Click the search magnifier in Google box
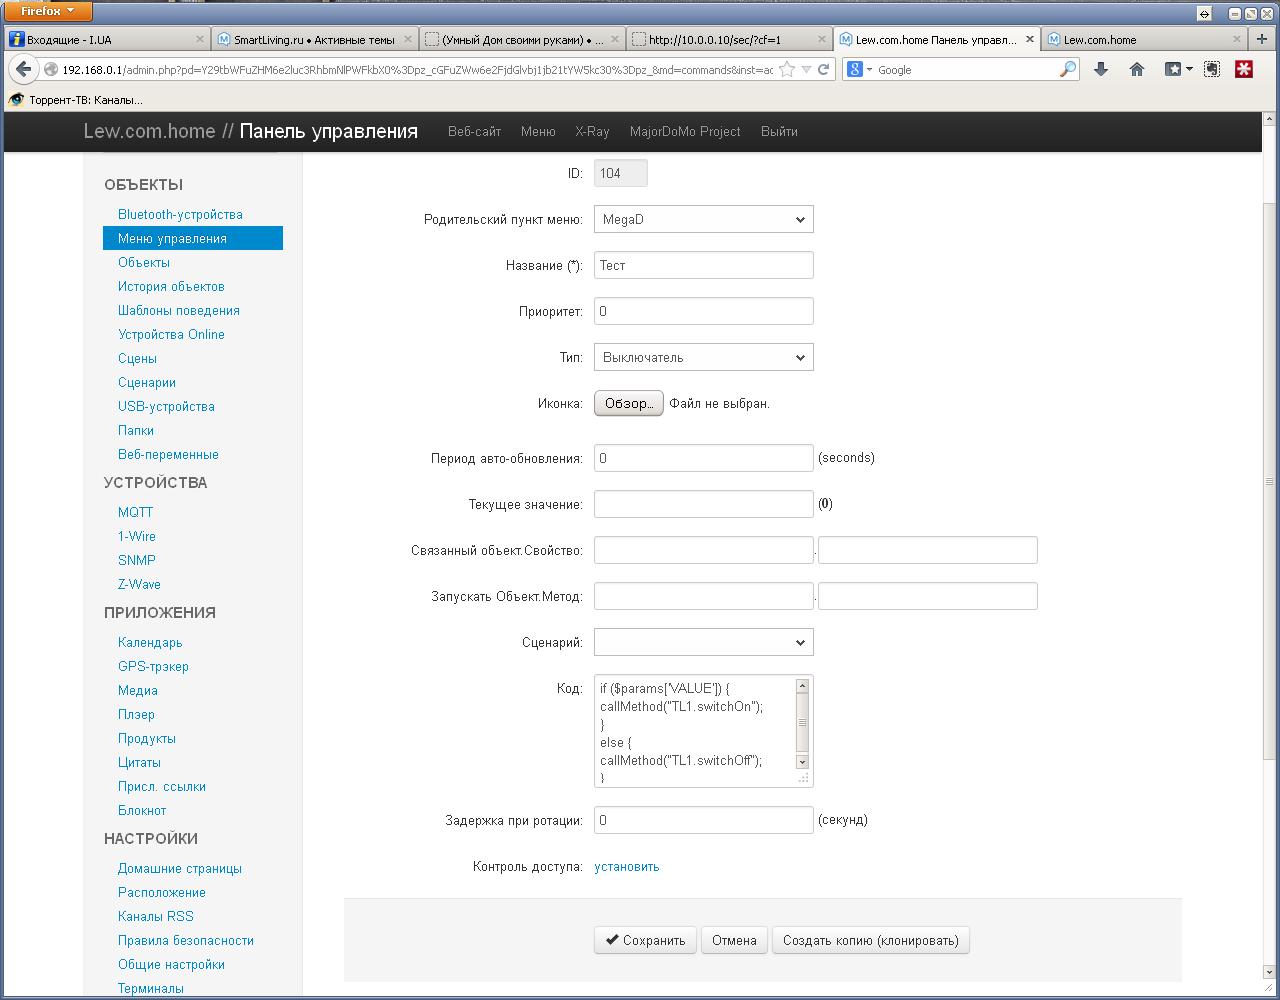Viewport: 1280px width, 1000px height. click(1068, 69)
